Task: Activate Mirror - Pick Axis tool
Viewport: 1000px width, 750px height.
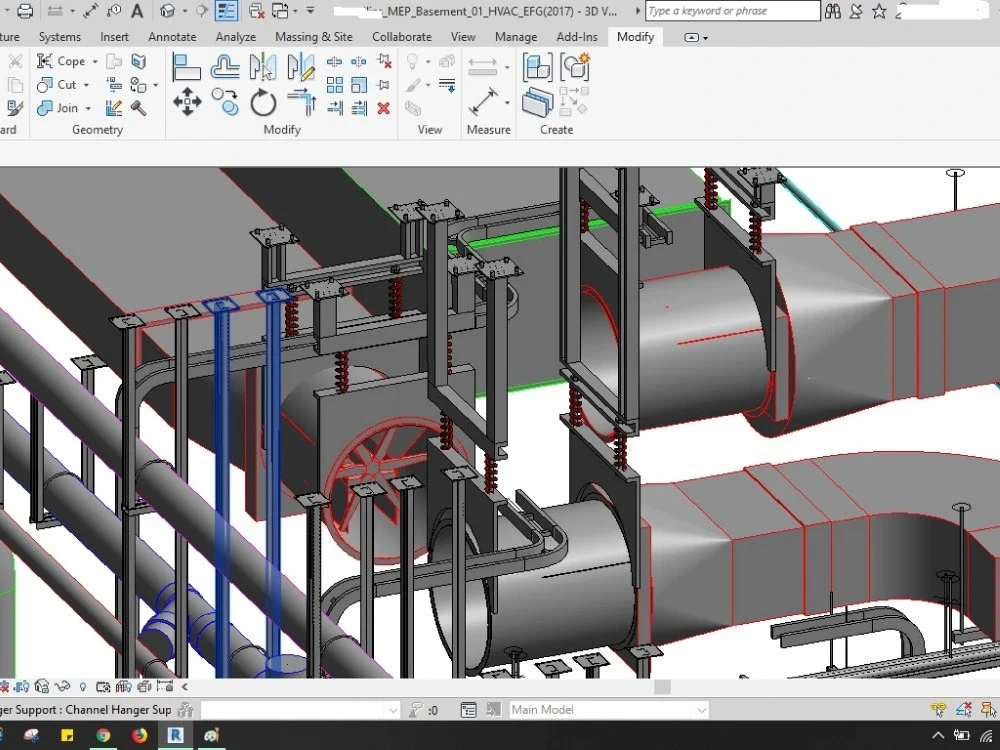Action: (263, 66)
